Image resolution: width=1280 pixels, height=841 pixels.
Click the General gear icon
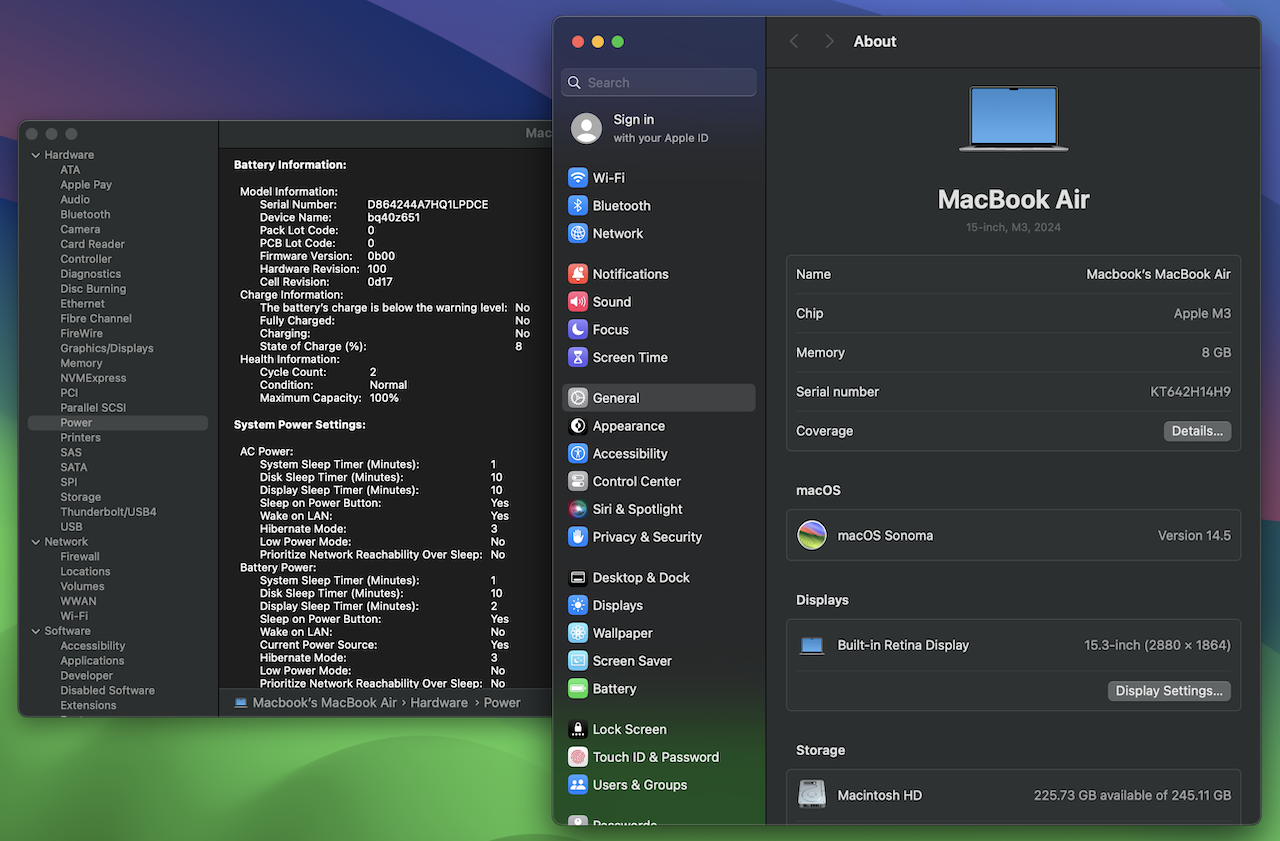[x=578, y=398]
